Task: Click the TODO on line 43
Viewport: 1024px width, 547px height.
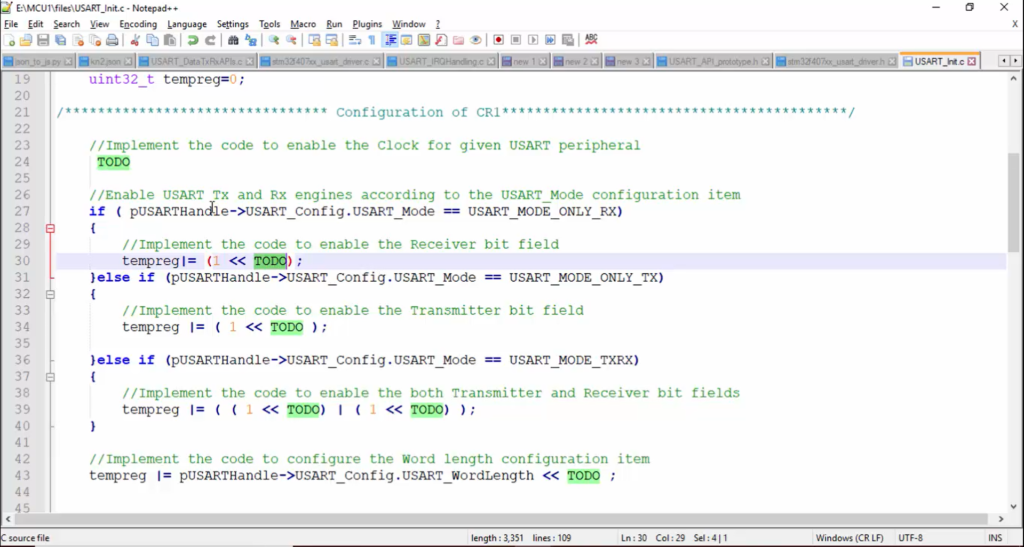Action: [x=583, y=476]
